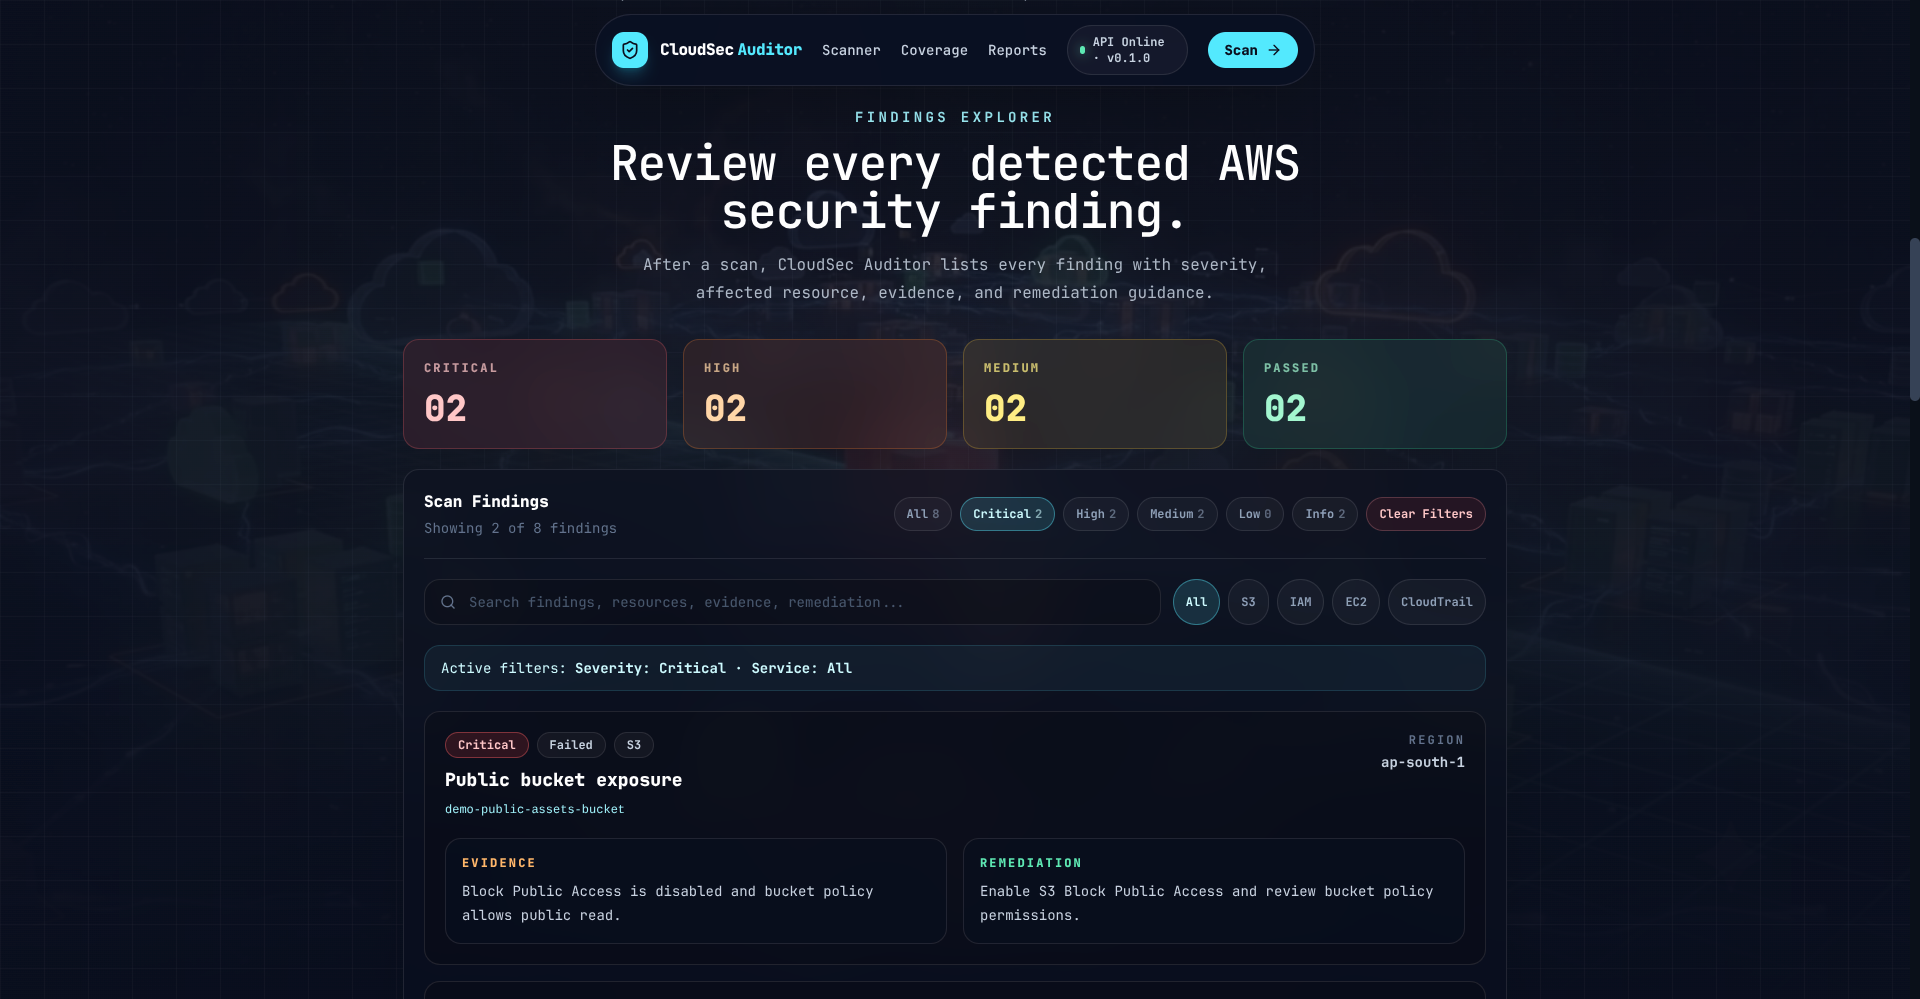
Task: Select the All service filter chip
Action: pyautogui.click(x=1196, y=602)
